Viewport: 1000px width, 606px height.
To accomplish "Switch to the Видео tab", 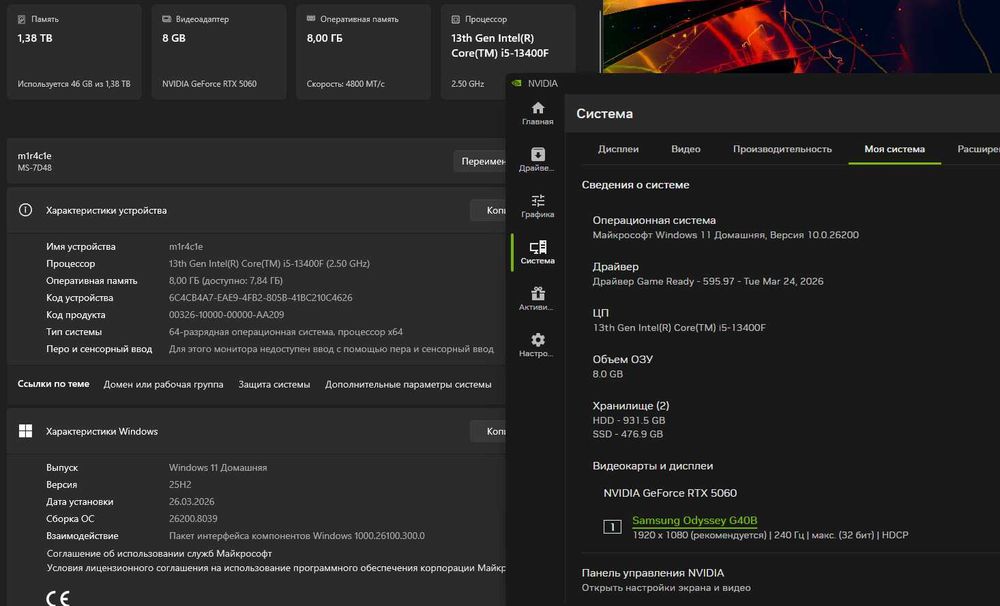I will (x=686, y=149).
